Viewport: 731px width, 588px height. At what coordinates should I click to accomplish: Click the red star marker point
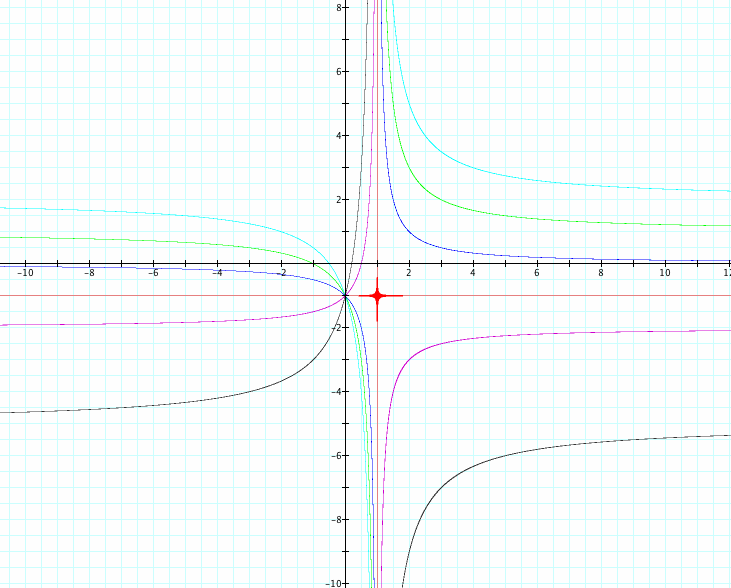(x=377, y=296)
